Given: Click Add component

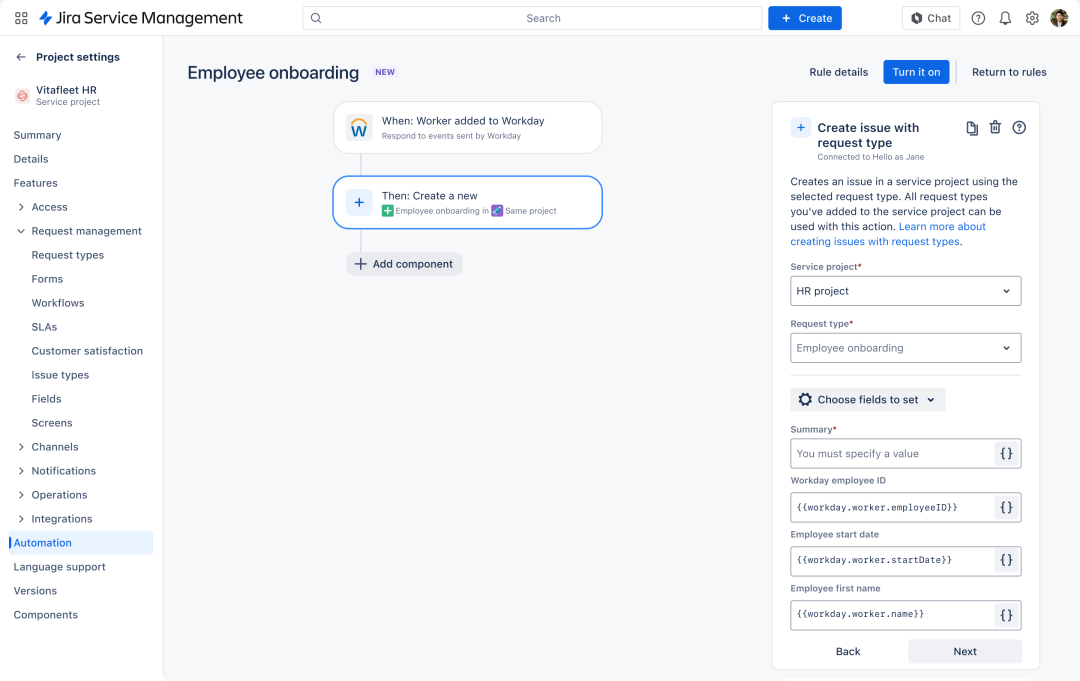Looking at the screenshot, I should [404, 264].
